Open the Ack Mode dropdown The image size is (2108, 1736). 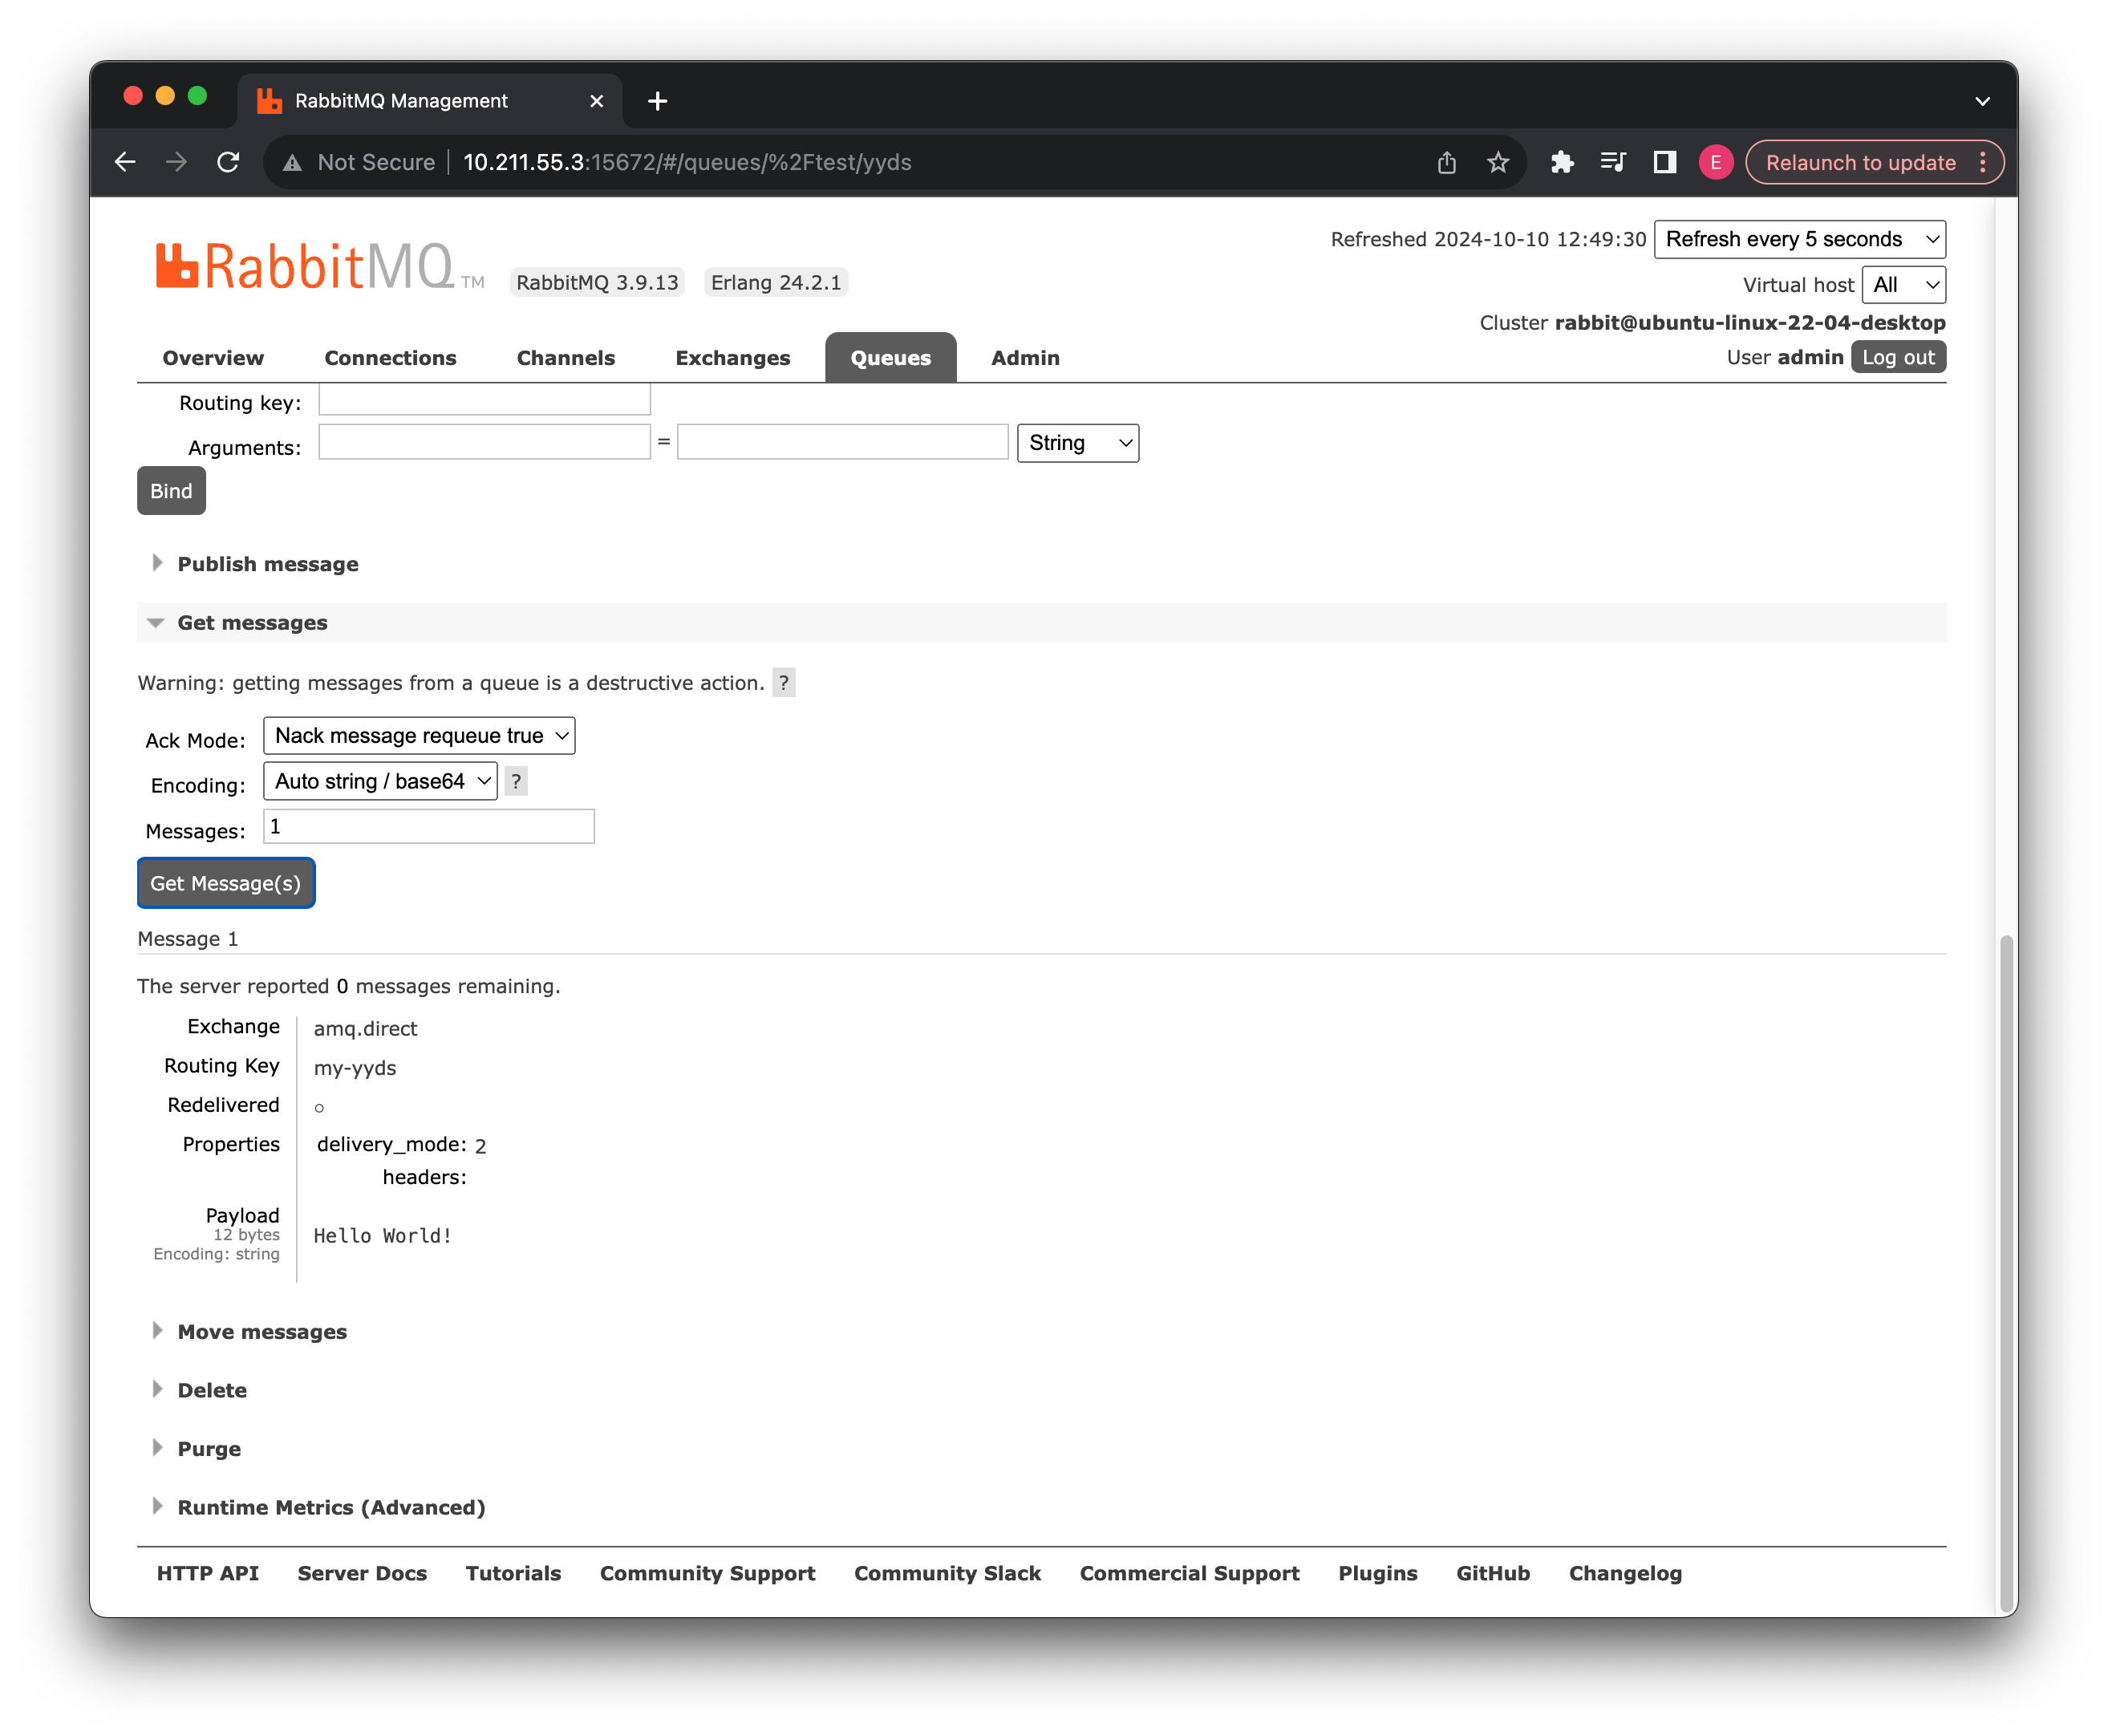click(x=419, y=736)
